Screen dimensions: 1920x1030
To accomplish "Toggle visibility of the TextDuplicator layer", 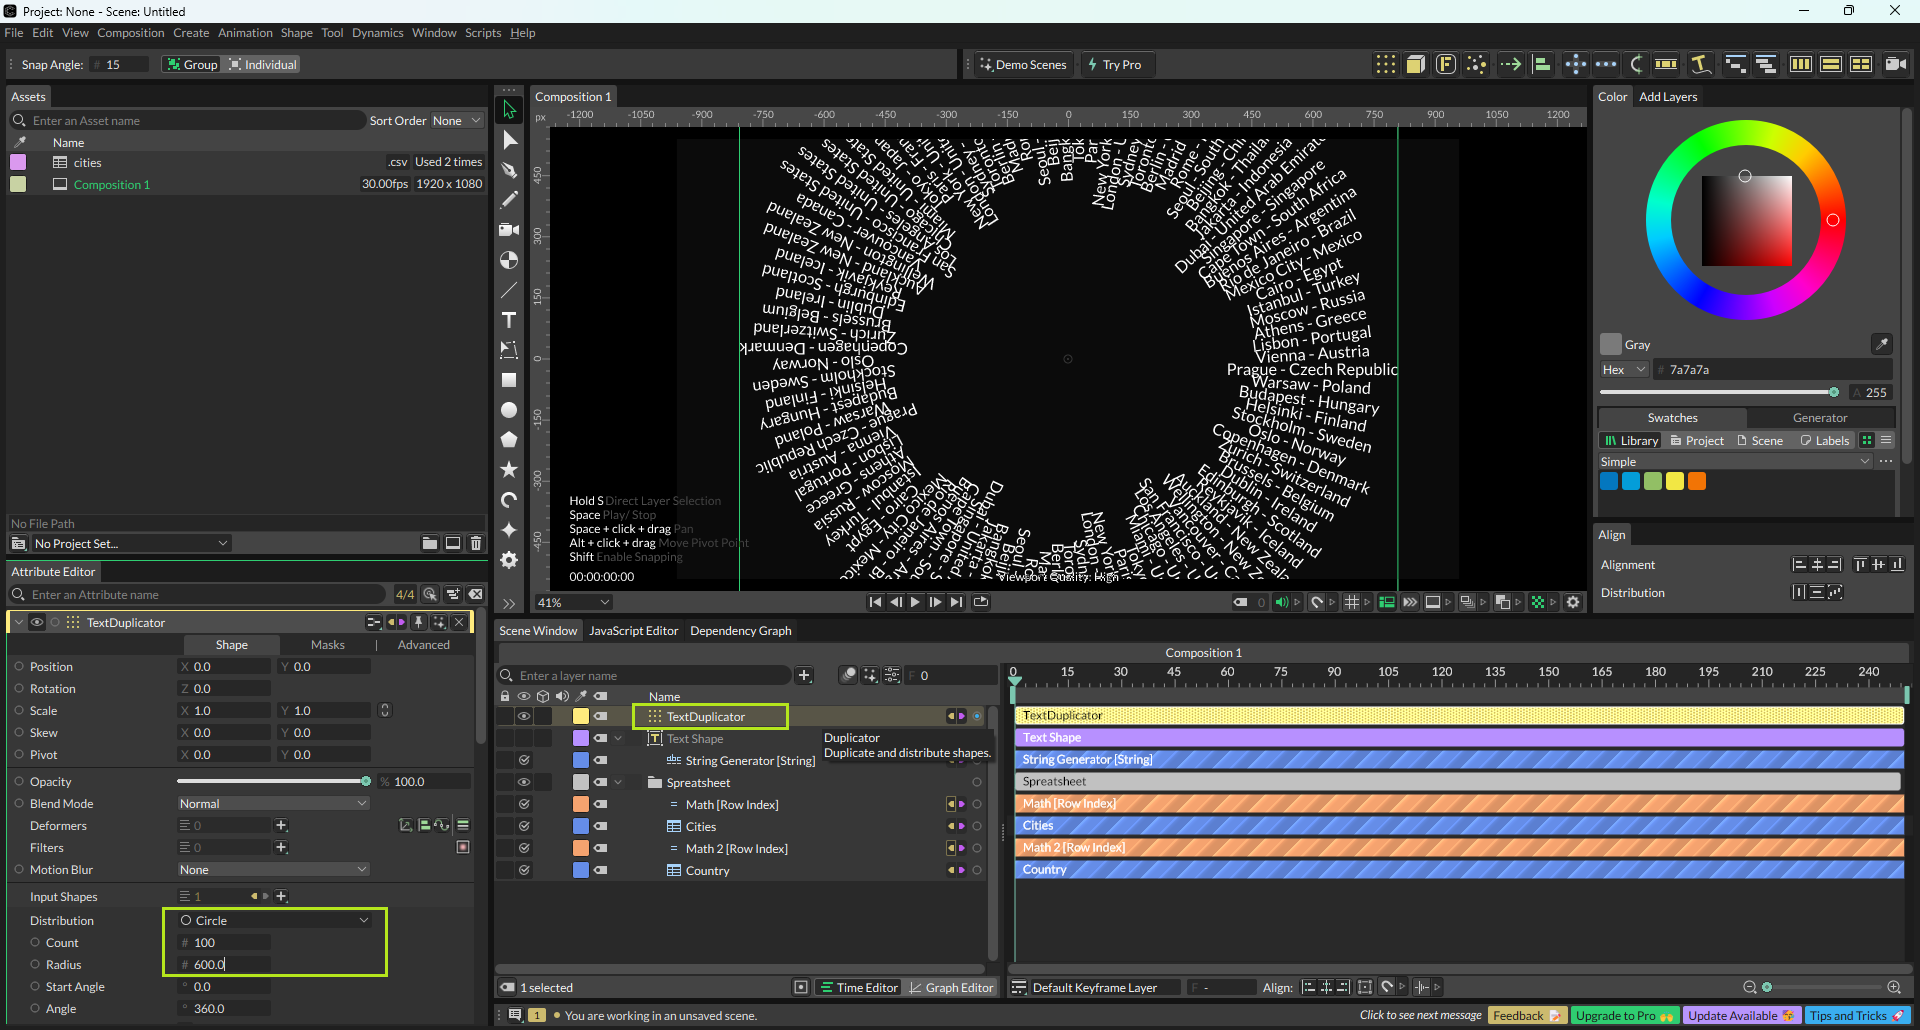I will coord(523,716).
